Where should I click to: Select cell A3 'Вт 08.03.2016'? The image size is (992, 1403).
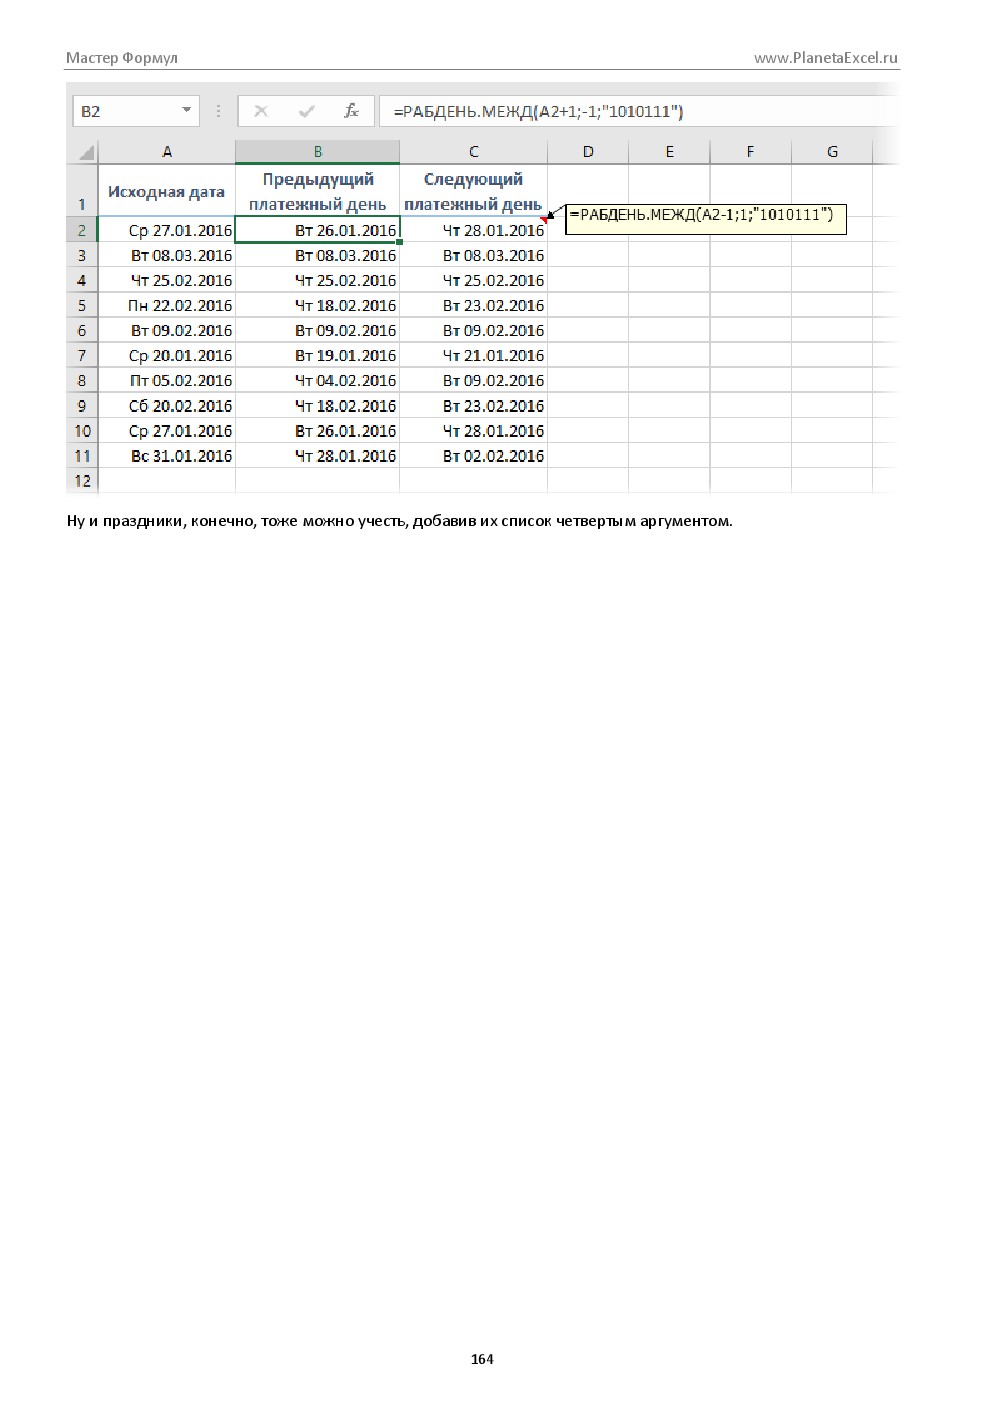167,255
